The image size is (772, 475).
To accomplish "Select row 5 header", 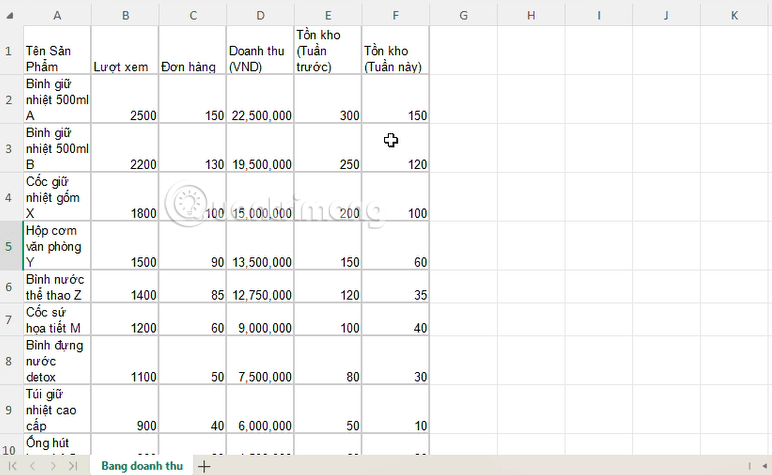I will click(9, 246).
